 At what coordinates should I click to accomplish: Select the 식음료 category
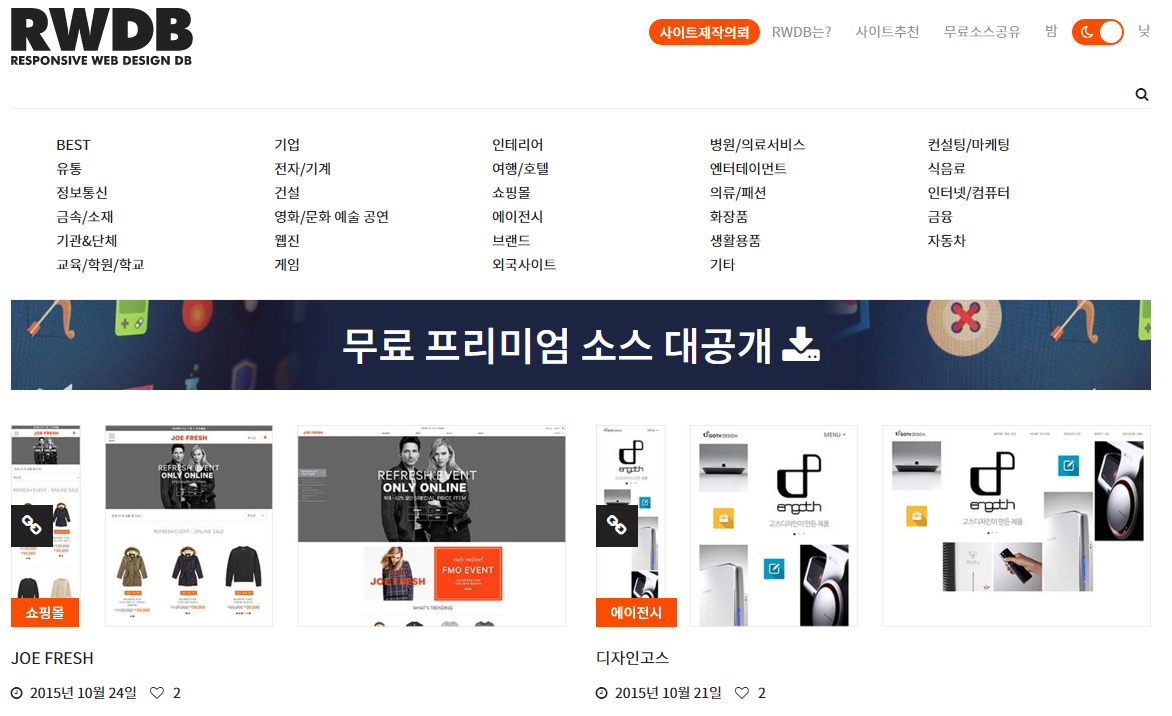[947, 169]
